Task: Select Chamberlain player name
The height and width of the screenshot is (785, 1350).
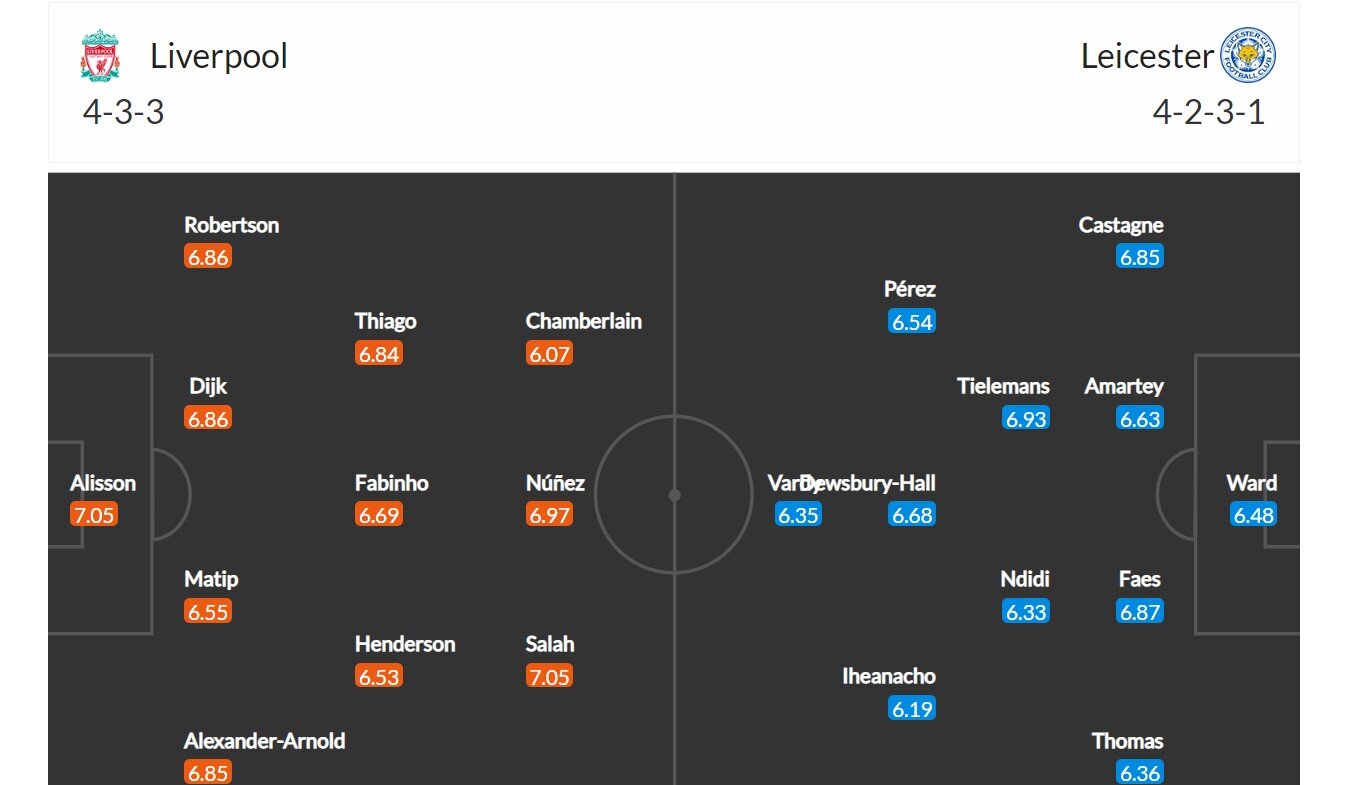Action: tap(583, 321)
